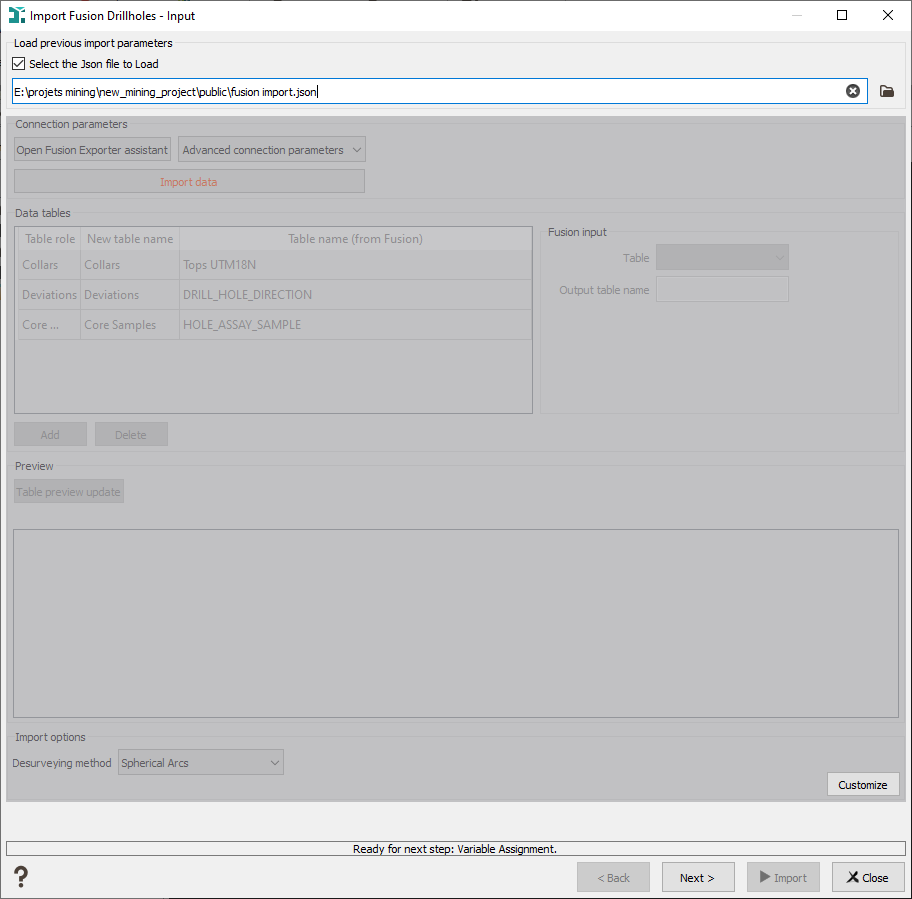Browse for Json file with folder icon
The height and width of the screenshot is (899, 912).
coord(886,91)
